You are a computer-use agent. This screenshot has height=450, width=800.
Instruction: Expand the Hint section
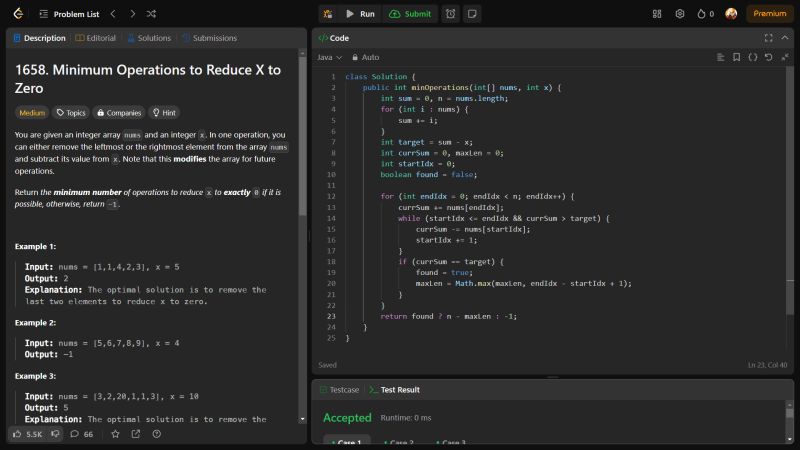[163, 113]
